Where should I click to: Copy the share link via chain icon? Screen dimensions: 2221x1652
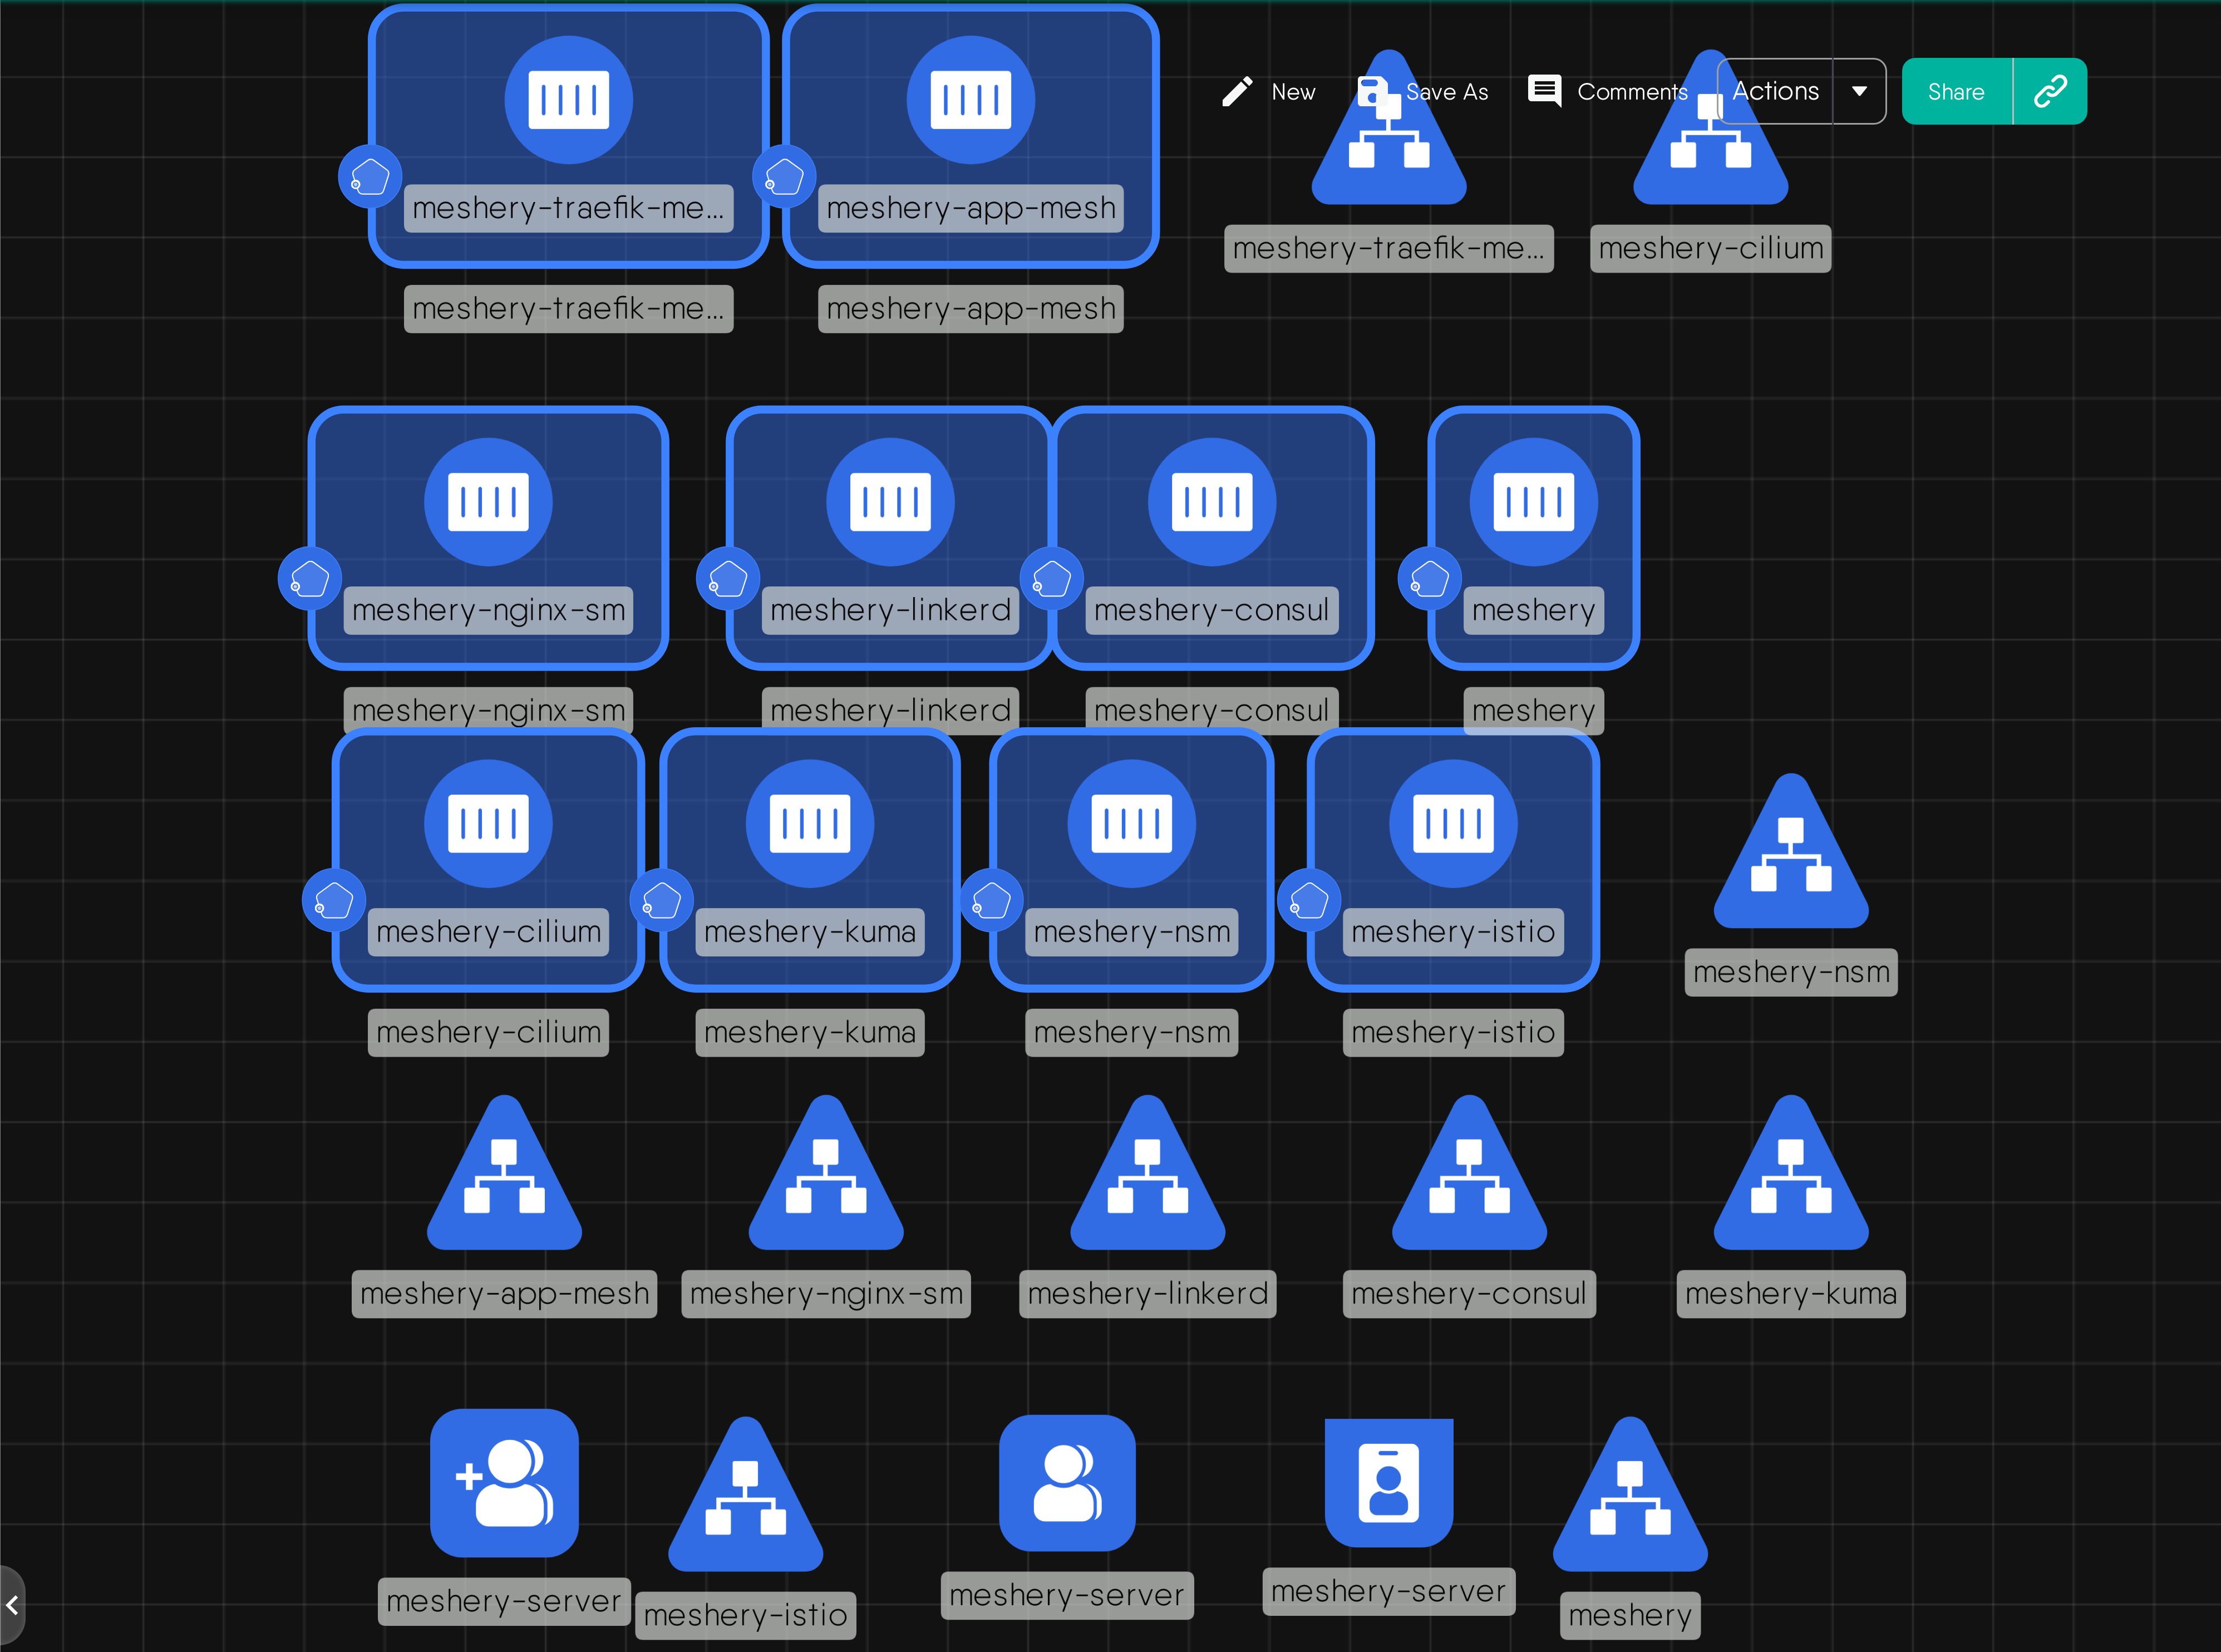pos(2050,91)
